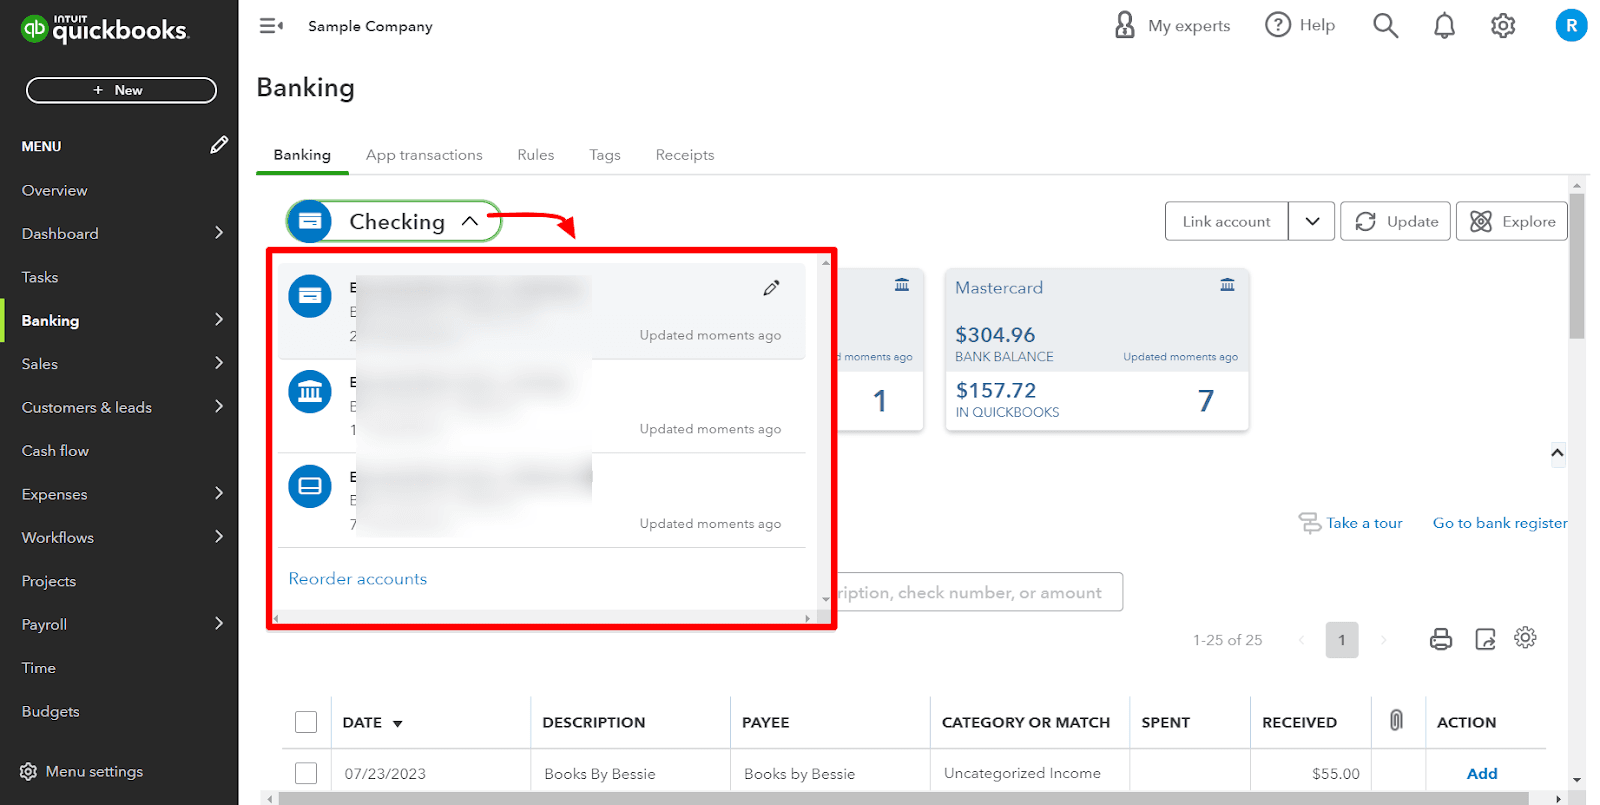Select the Mastercard account card
This screenshot has width=1600, height=805.
click(x=1097, y=350)
